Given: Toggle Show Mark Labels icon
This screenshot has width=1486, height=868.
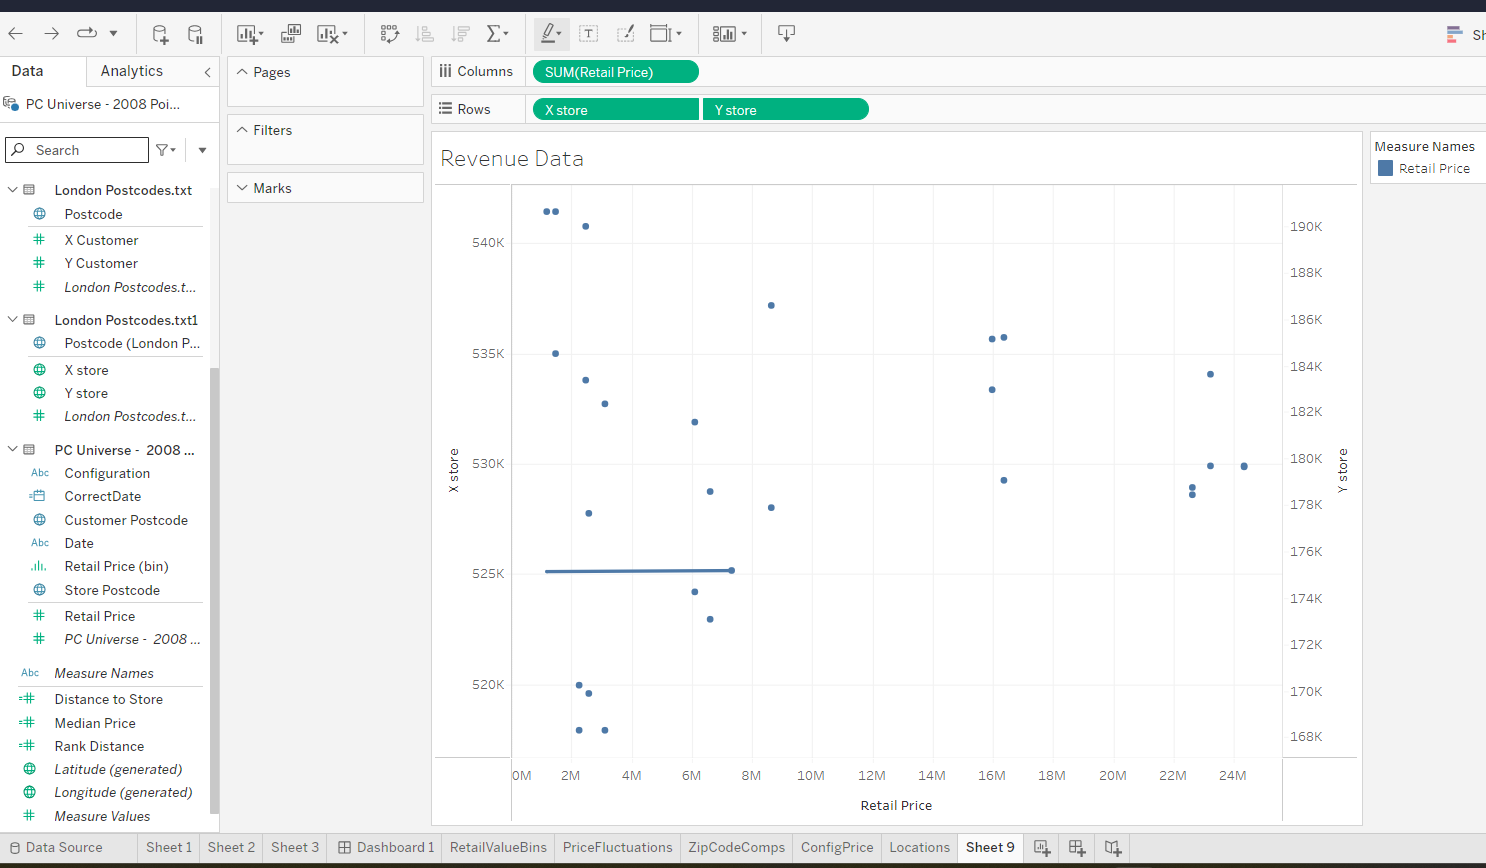Looking at the screenshot, I should pos(589,33).
